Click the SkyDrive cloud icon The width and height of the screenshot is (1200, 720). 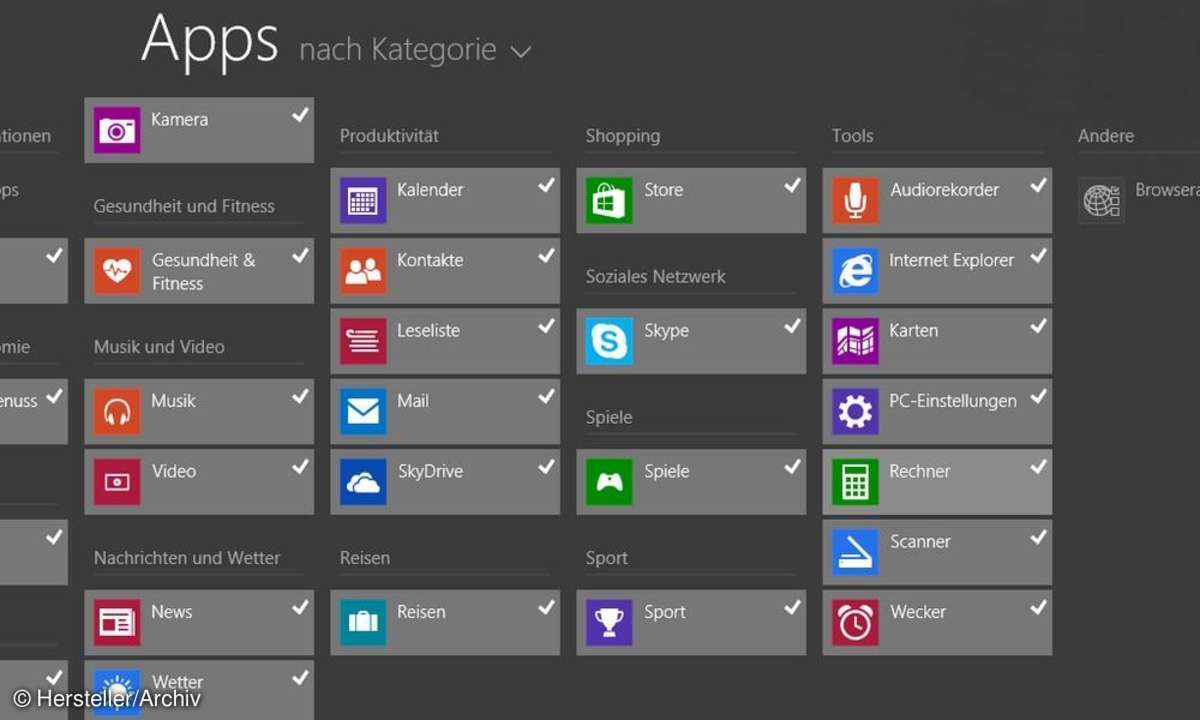tap(363, 482)
